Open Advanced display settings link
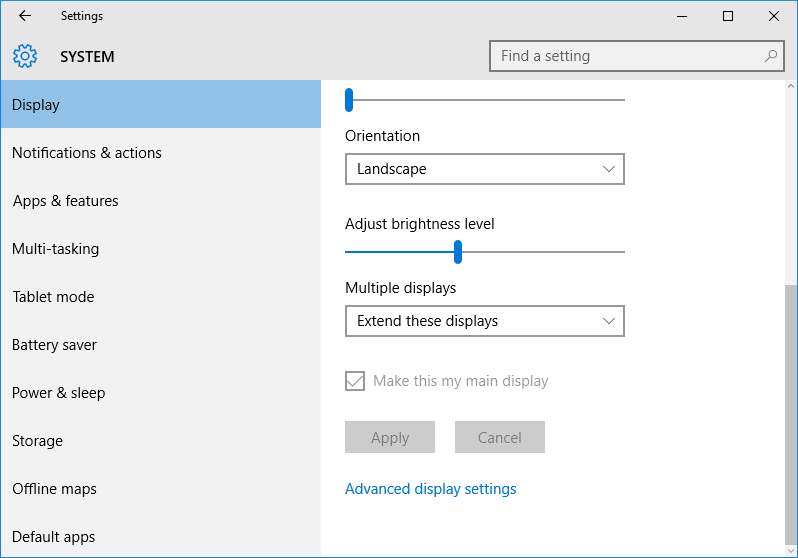798x558 pixels. click(431, 489)
